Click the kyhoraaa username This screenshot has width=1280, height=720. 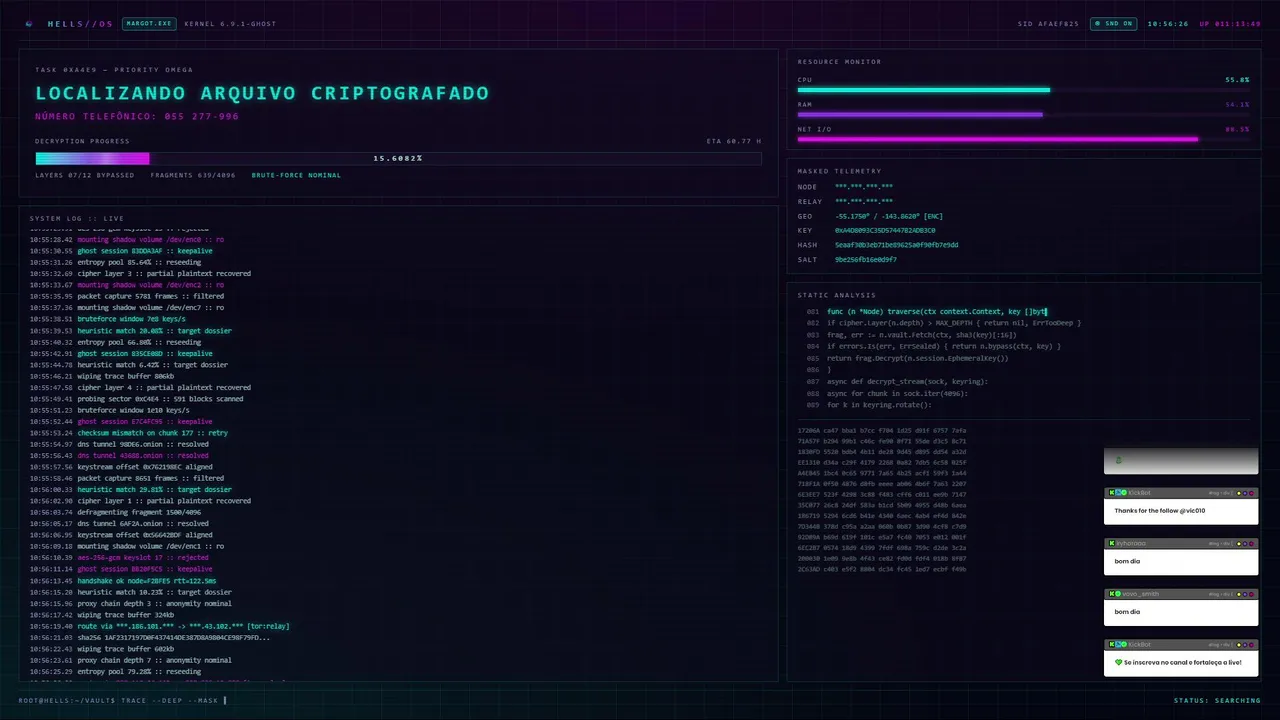tap(1131, 543)
